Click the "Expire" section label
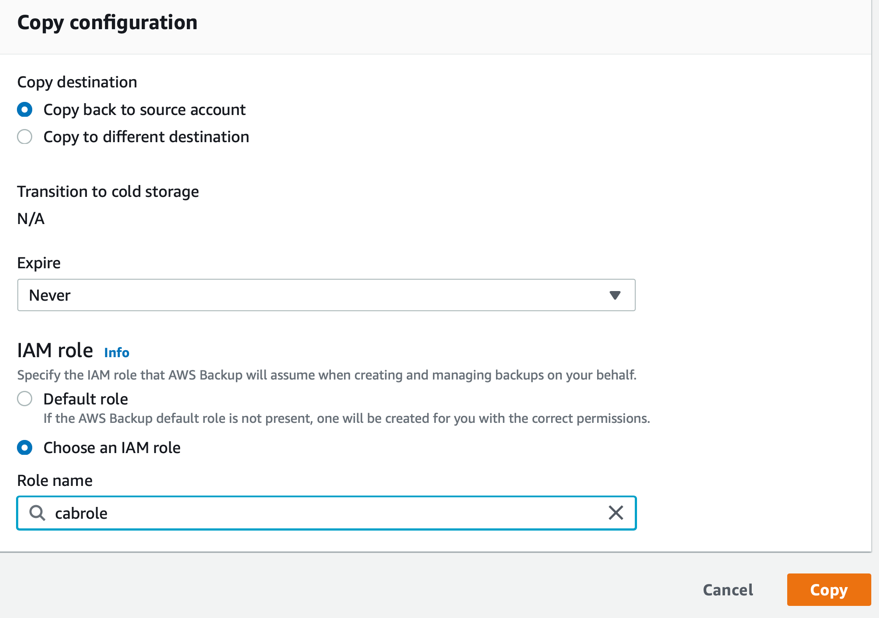 click(x=37, y=263)
